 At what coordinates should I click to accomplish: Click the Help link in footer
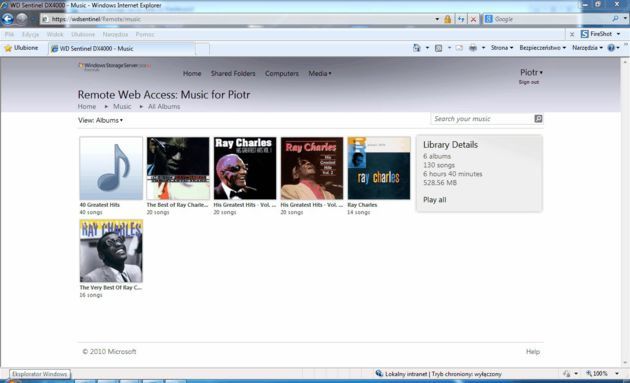click(533, 352)
